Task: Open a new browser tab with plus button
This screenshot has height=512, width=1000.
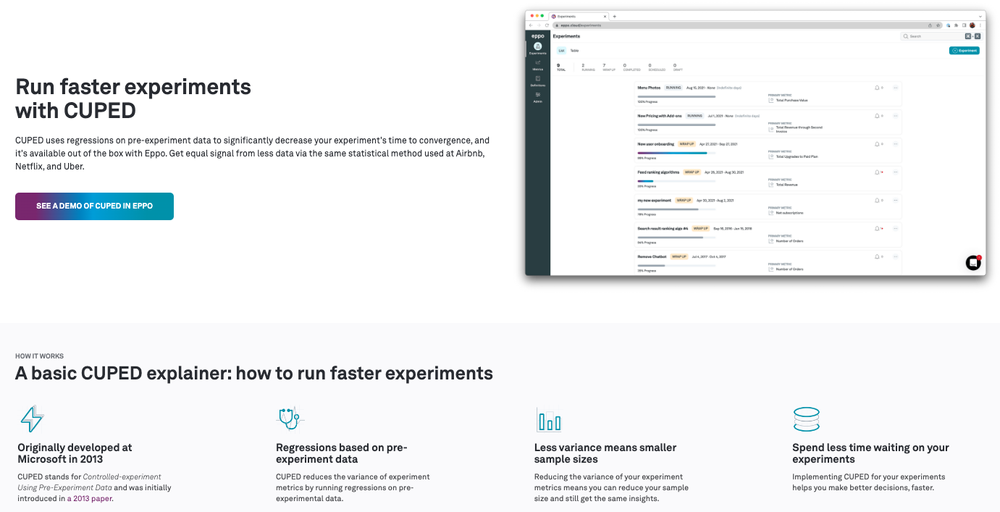Action: pyautogui.click(x=614, y=16)
